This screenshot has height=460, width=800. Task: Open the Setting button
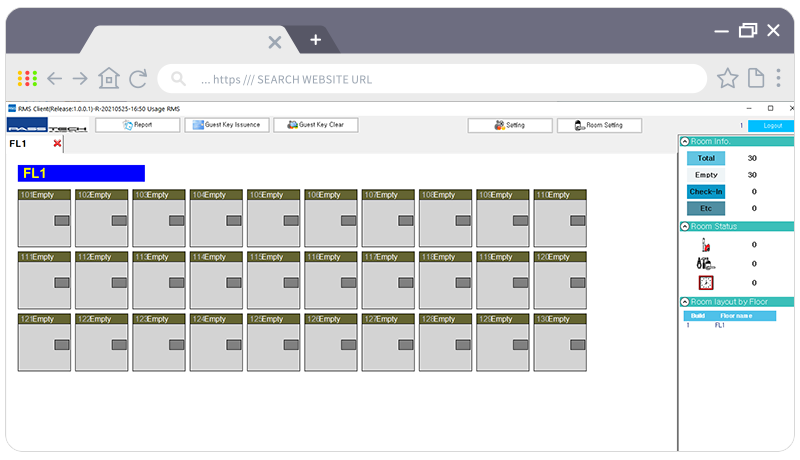[510, 125]
